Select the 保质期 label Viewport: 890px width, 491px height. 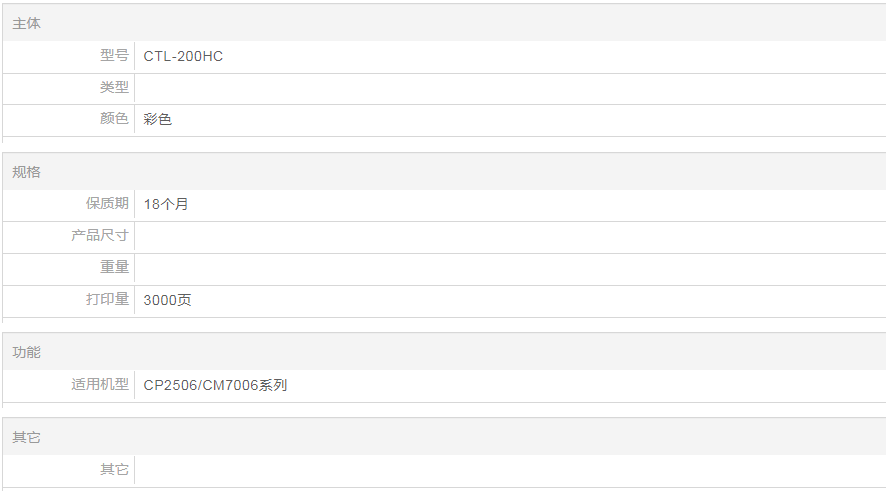[107, 203]
